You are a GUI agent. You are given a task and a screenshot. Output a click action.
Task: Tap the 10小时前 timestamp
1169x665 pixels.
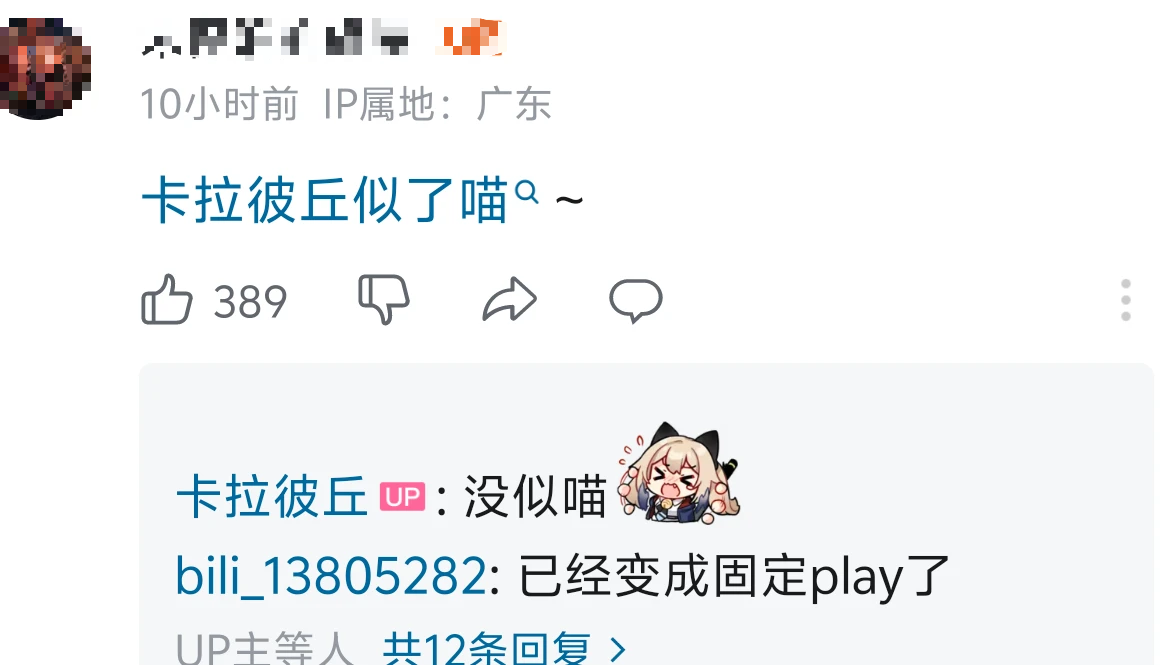pyautogui.click(x=219, y=104)
